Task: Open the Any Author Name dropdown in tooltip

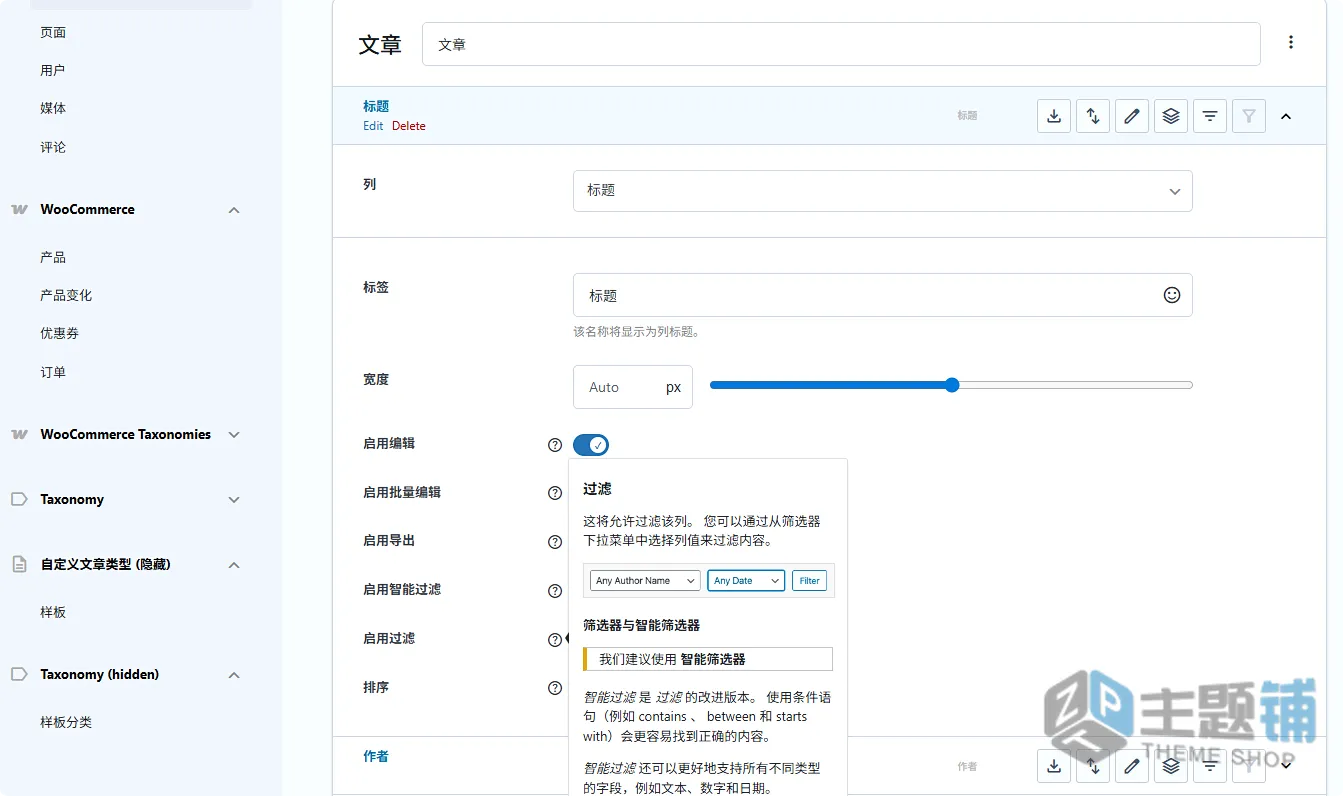Action: (x=645, y=580)
